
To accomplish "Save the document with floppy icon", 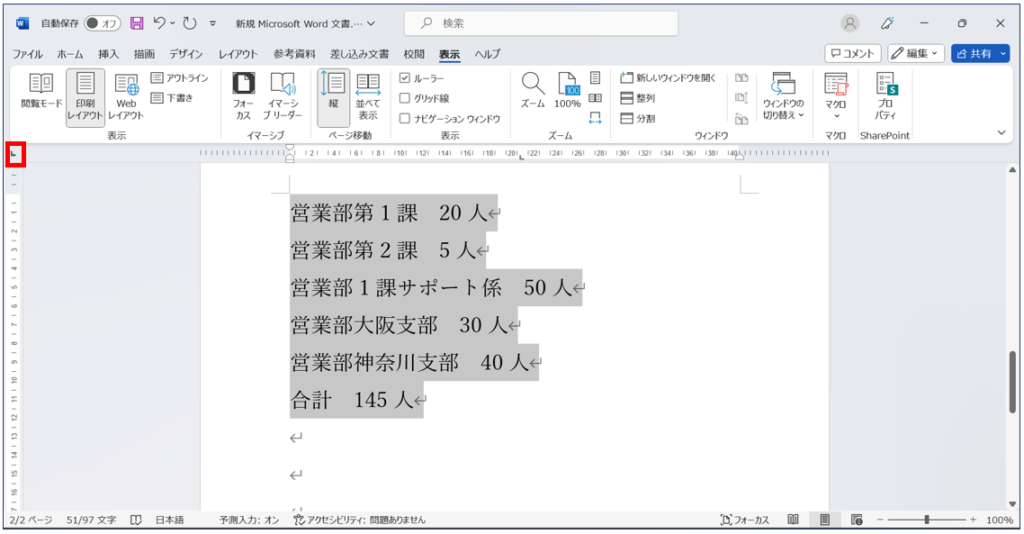I will (136, 24).
